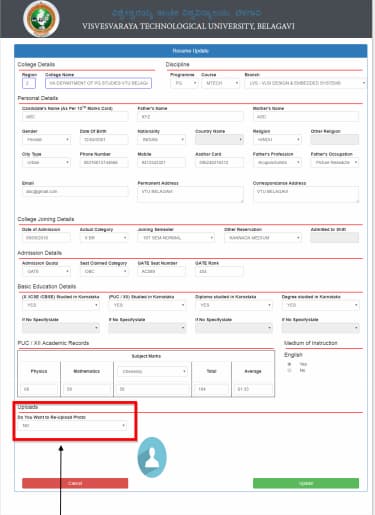
Task: Open the Father's Occupation dropdown
Action: tap(335, 162)
